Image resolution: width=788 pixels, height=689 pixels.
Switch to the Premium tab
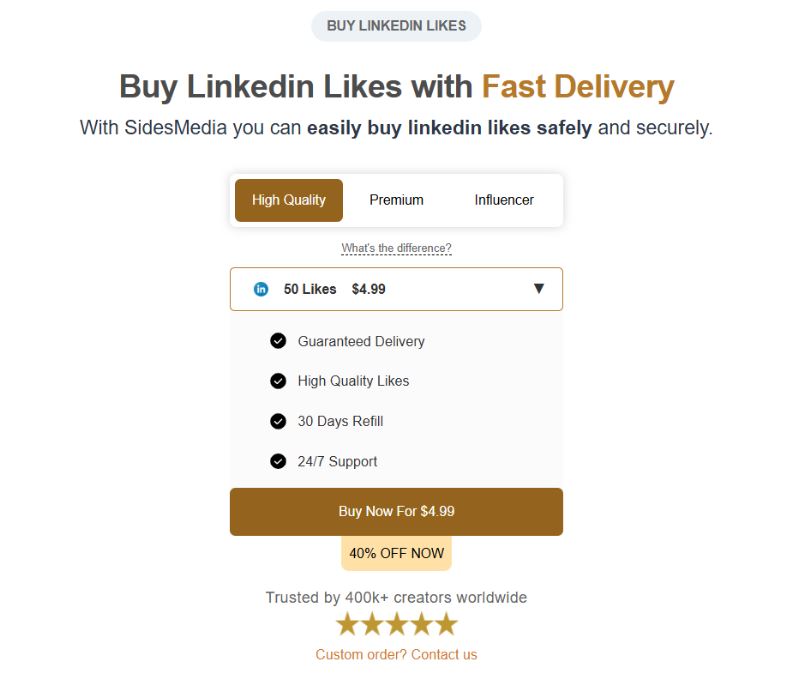click(x=396, y=200)
